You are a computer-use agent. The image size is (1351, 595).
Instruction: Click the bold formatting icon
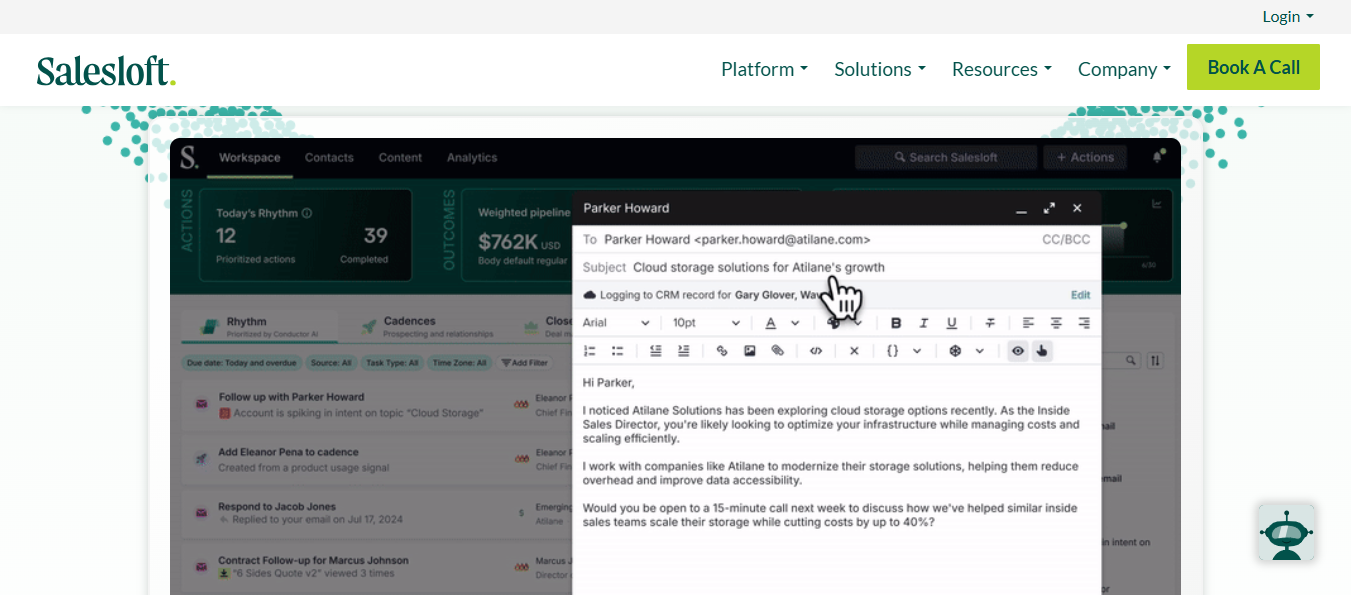pos(896,323)
